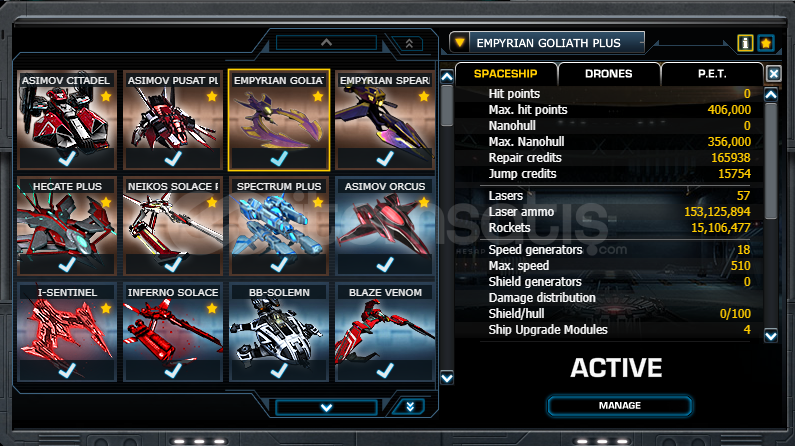Click the single down chevron below ship grid

click(327, 407)
